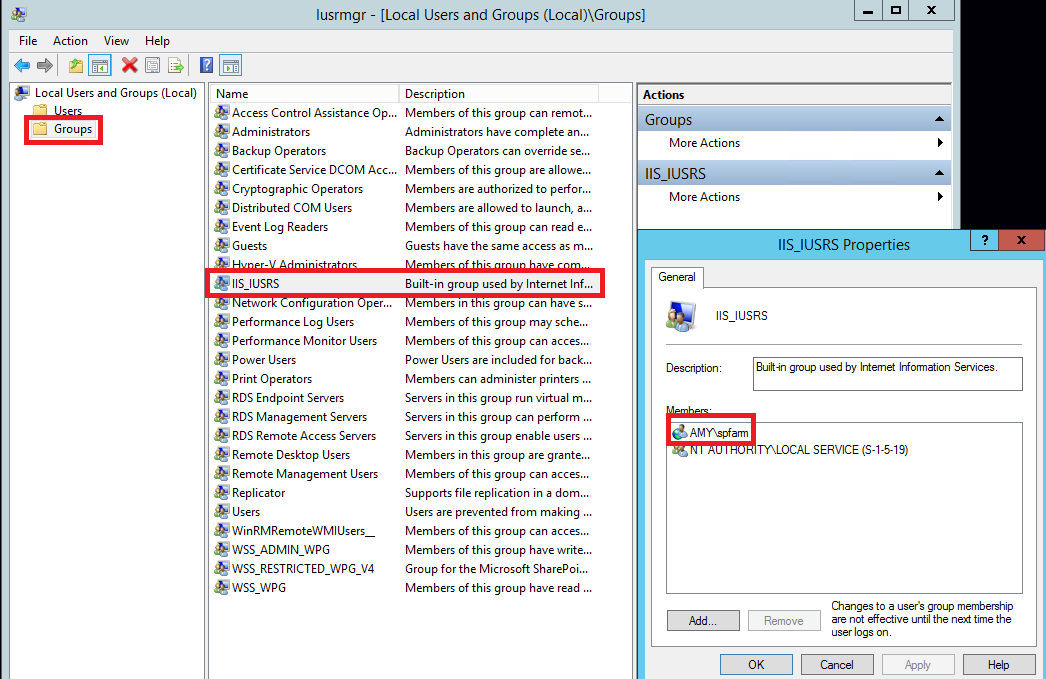Click the Forward arrow toolbar icon

tap(45, 65)
